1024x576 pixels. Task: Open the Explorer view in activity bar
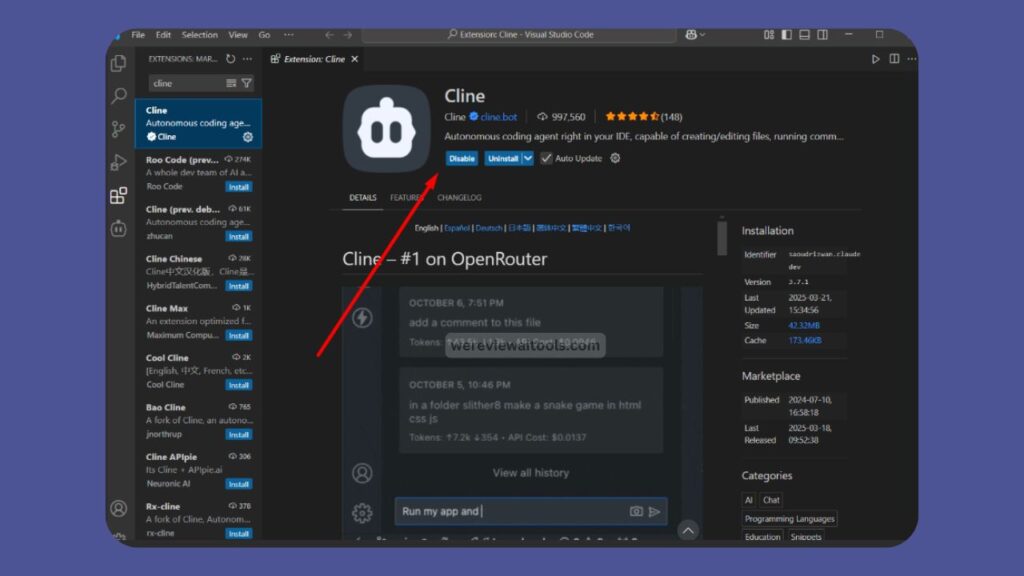tap(118, 63)
